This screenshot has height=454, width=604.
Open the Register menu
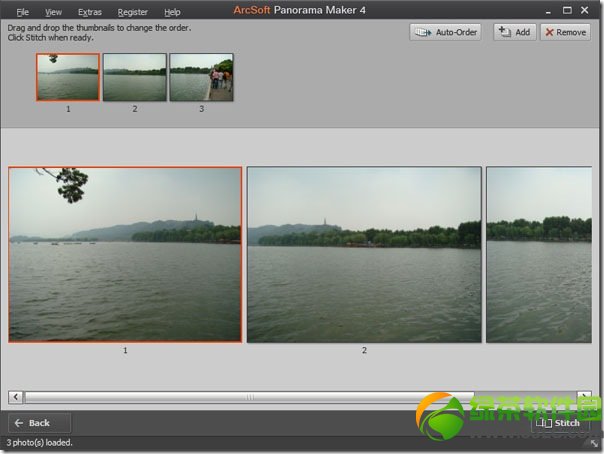tap(133, 12)
